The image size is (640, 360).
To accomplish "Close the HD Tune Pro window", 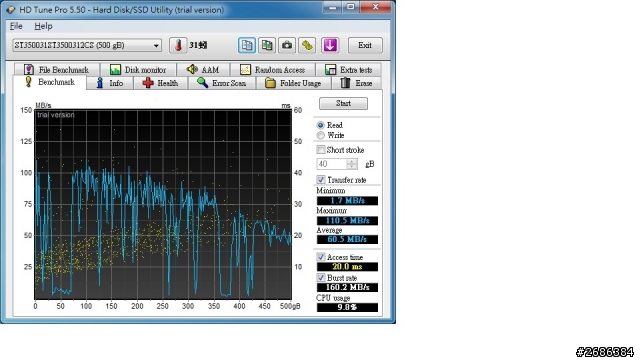I will point(376,7).
